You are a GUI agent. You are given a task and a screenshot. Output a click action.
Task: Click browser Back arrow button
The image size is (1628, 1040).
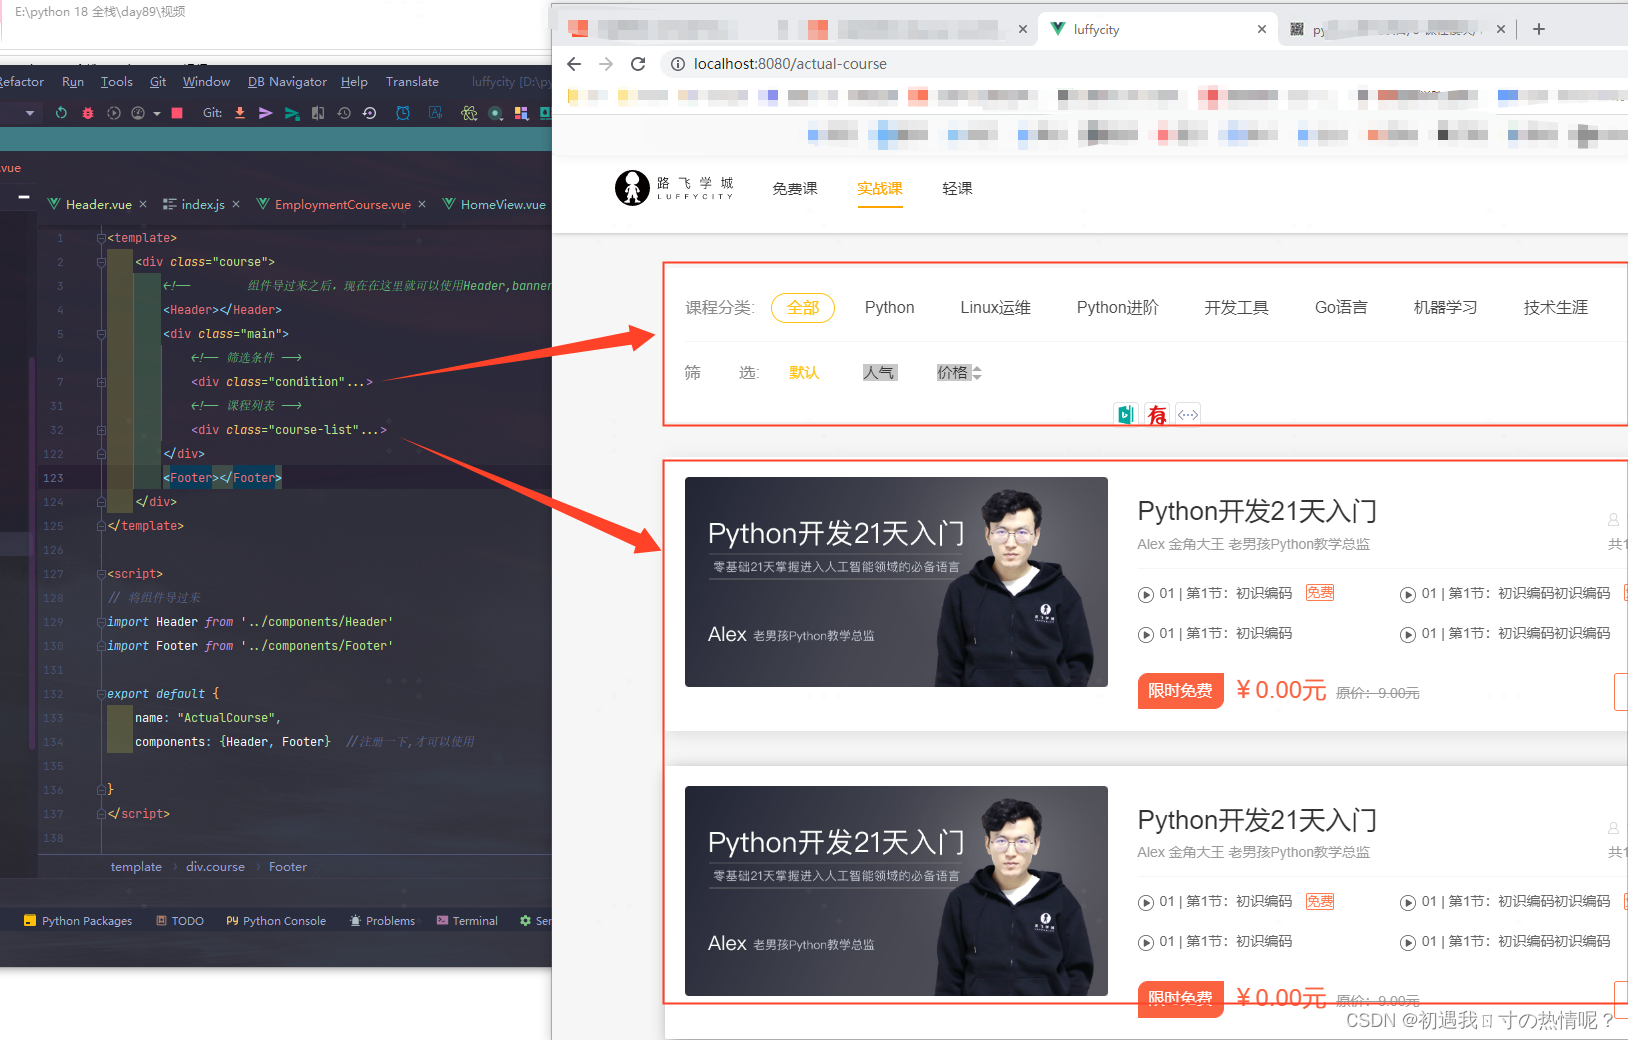point(574,64)
